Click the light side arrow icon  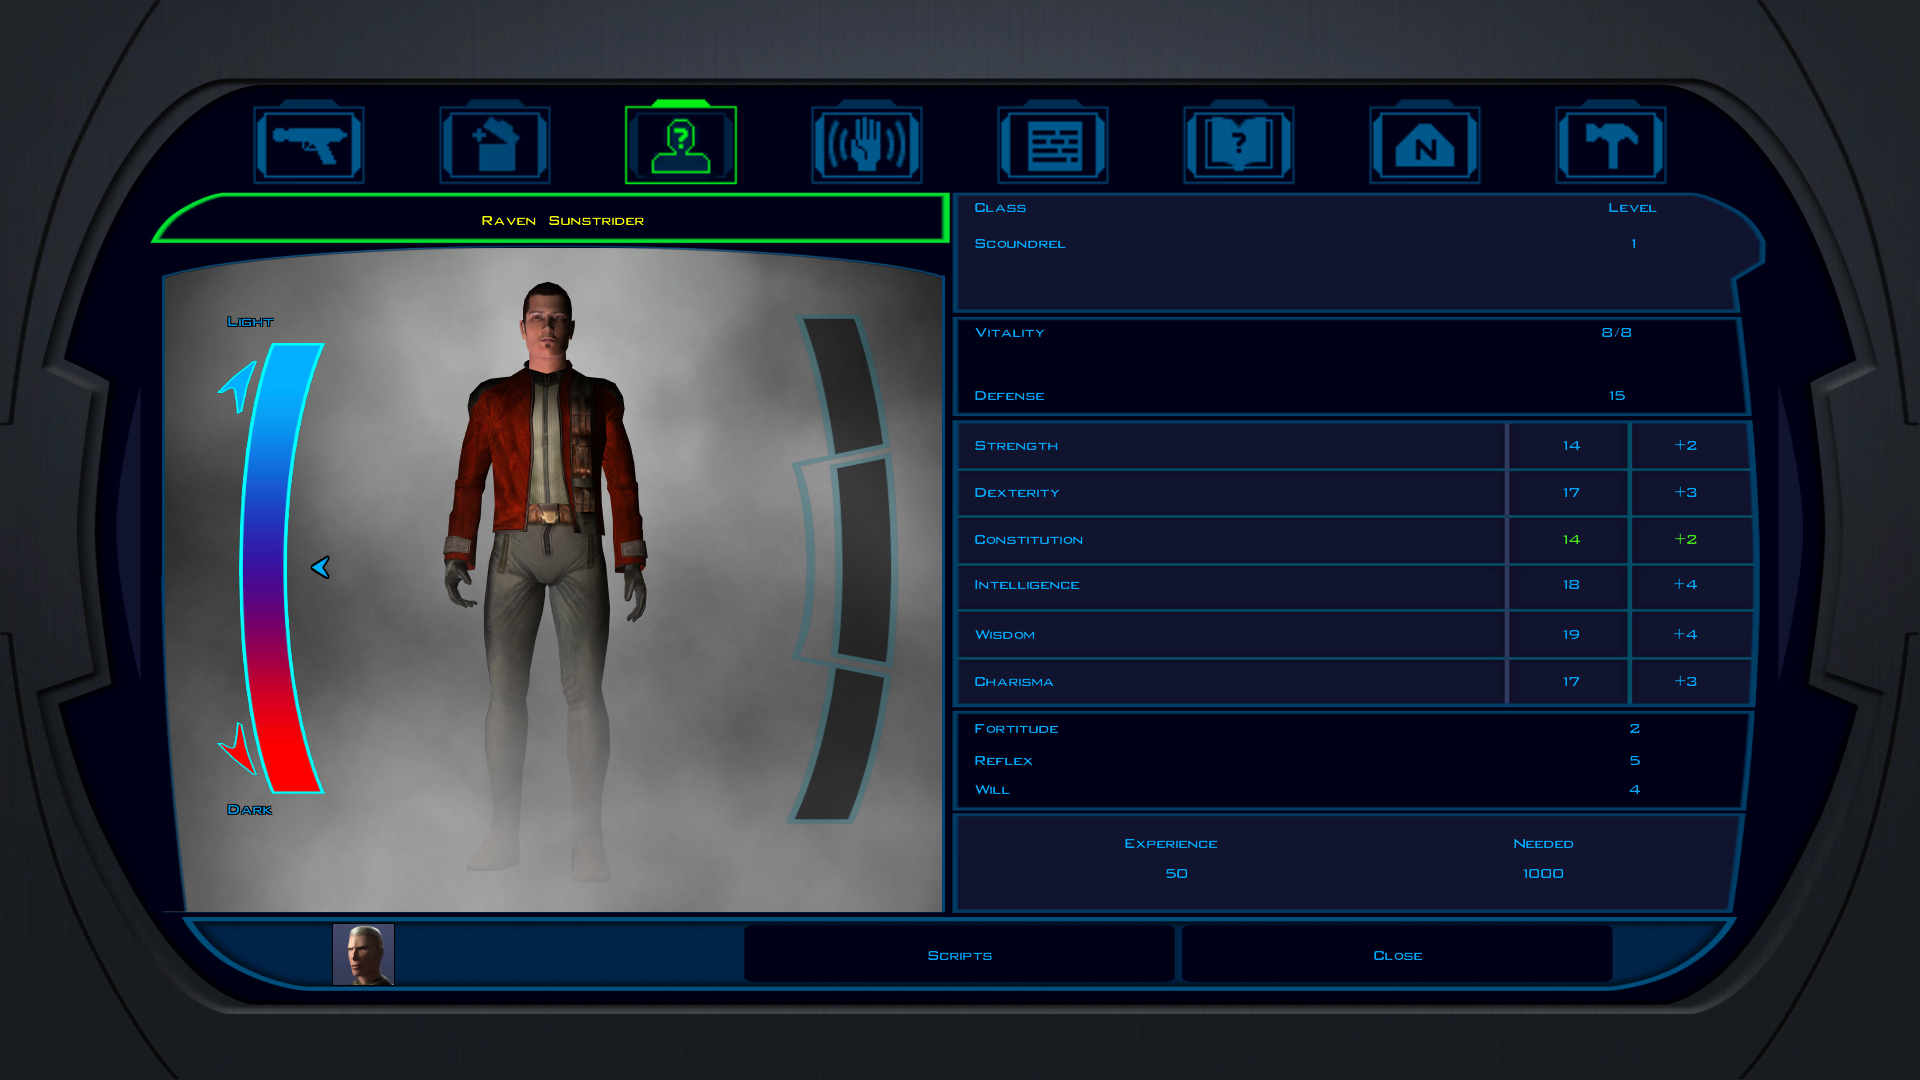[x=238, y=386]
